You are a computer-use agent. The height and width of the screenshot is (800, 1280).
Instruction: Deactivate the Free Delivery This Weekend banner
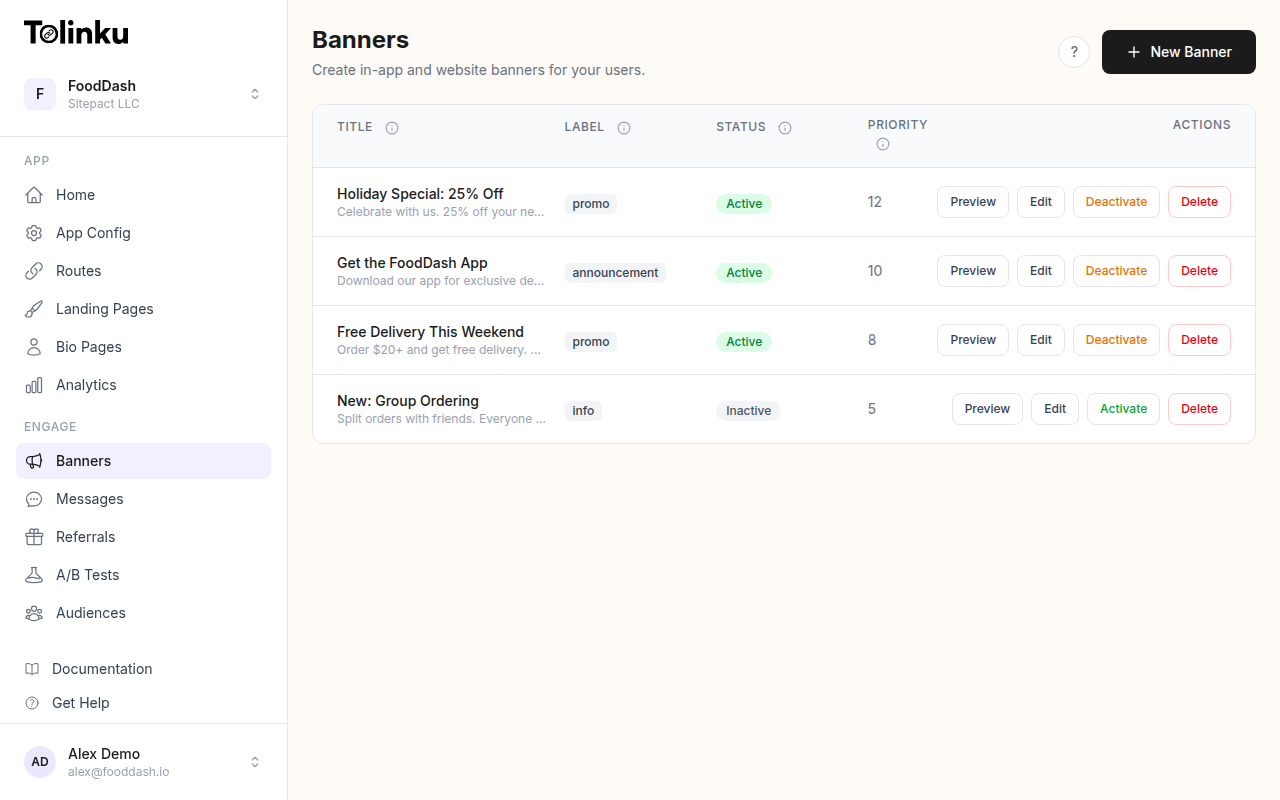[1116, 339]
